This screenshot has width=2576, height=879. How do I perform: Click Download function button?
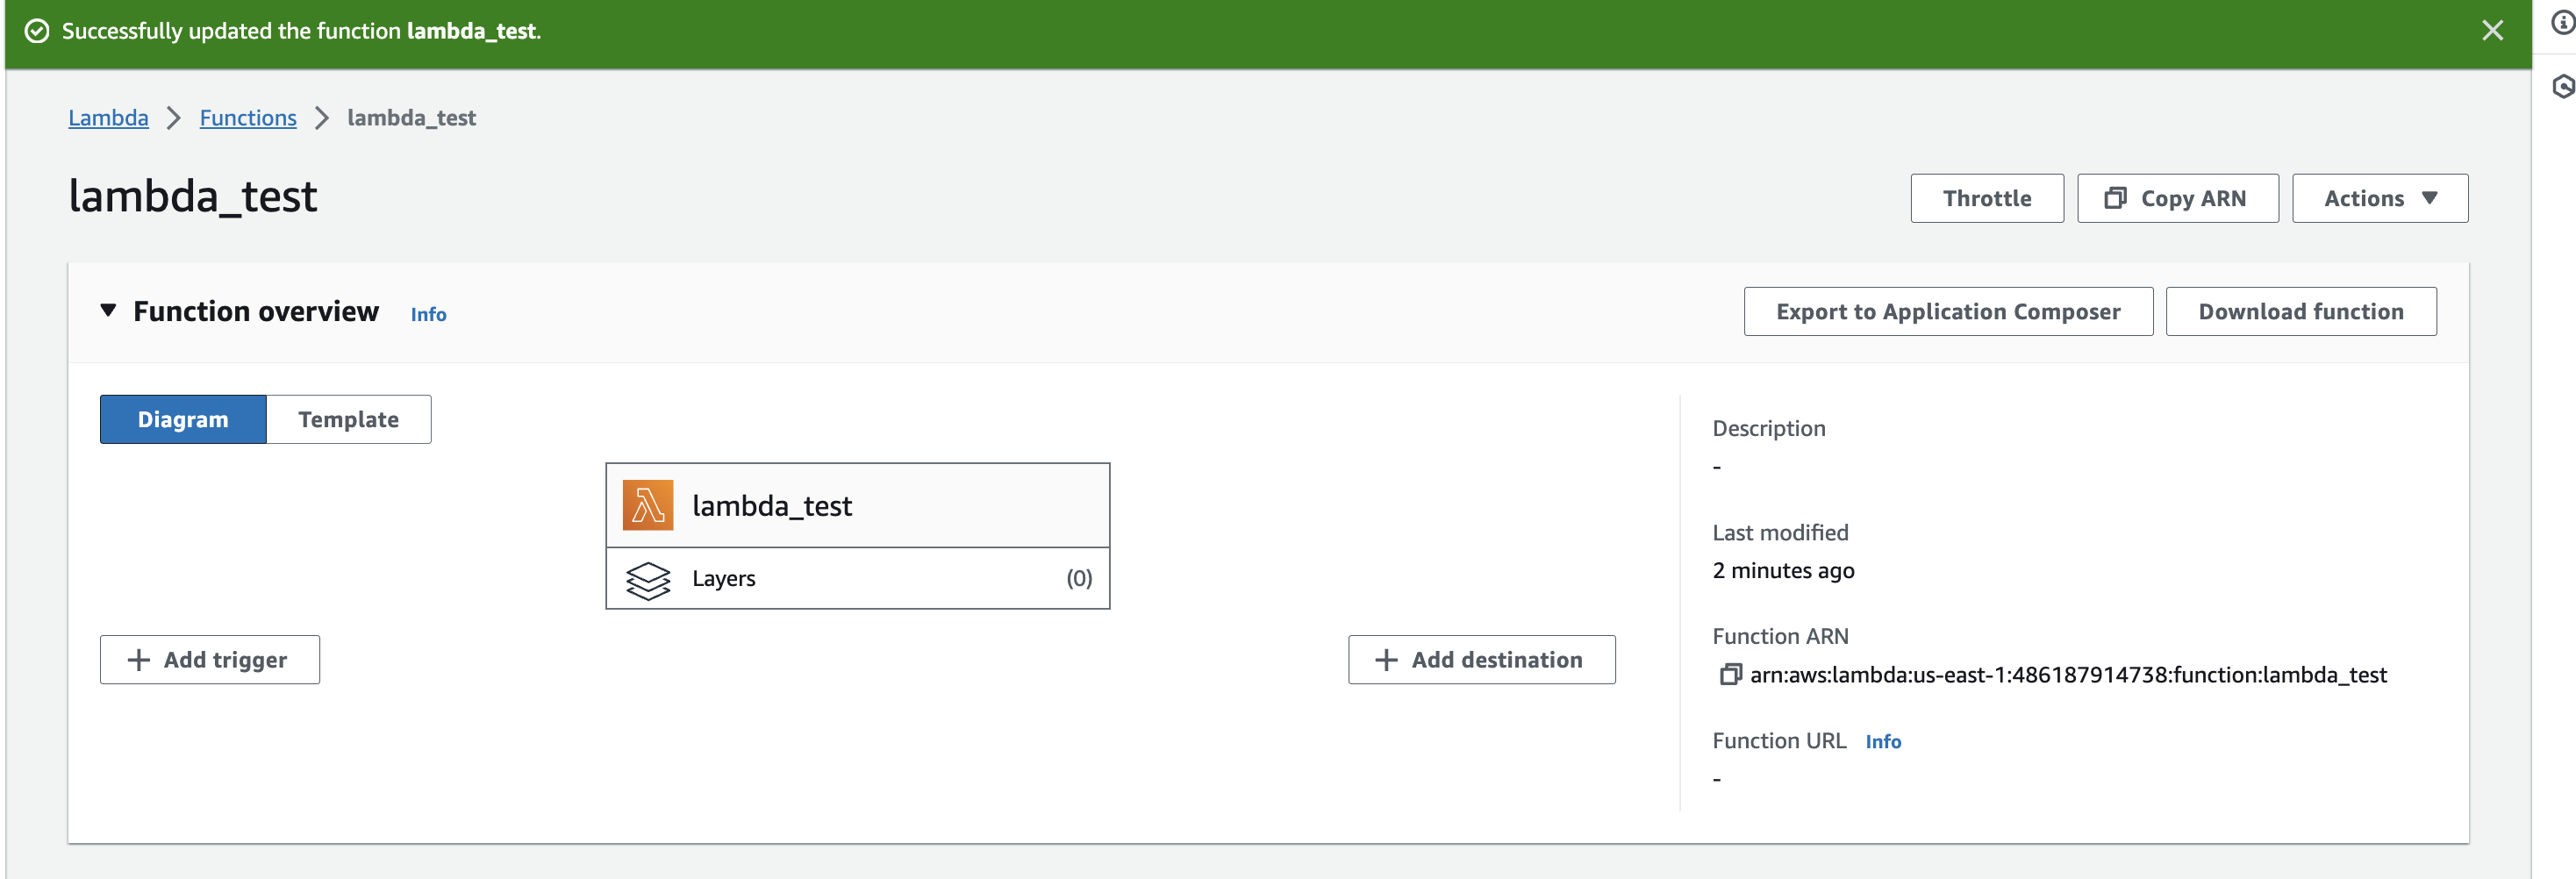2300,312
